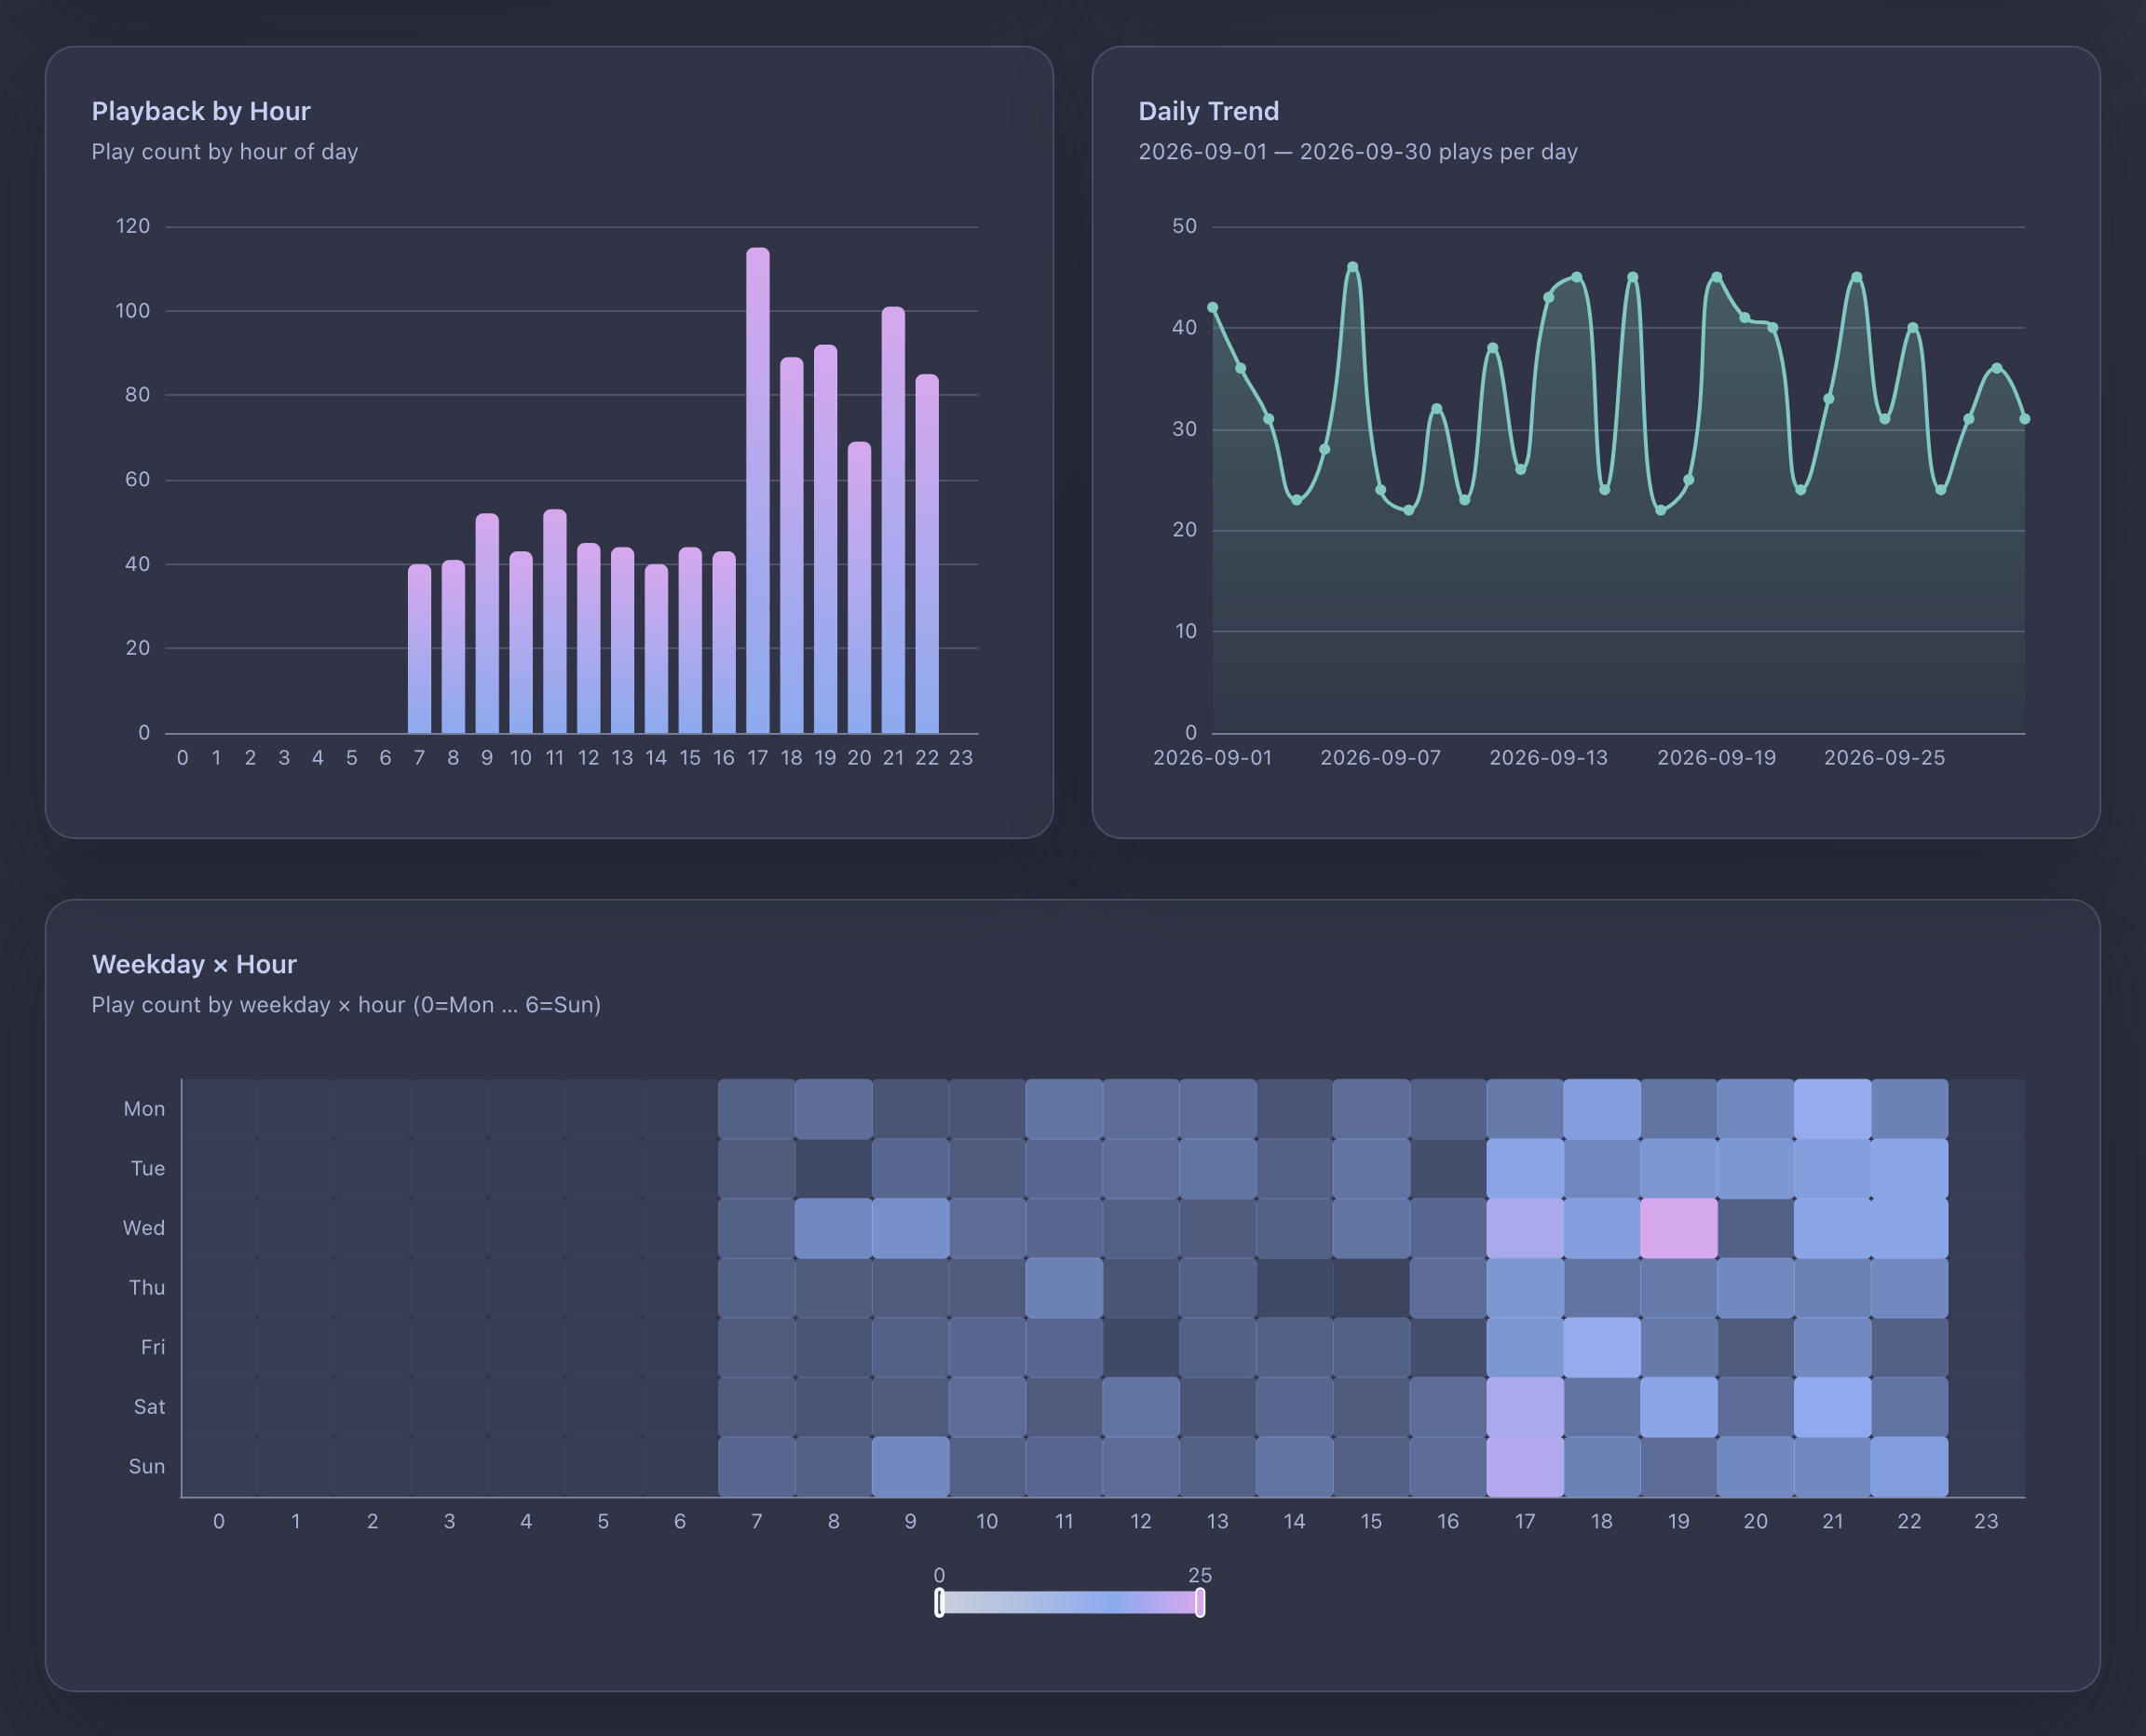Click the left handle of the heatmap range slider

[939, 1603]
